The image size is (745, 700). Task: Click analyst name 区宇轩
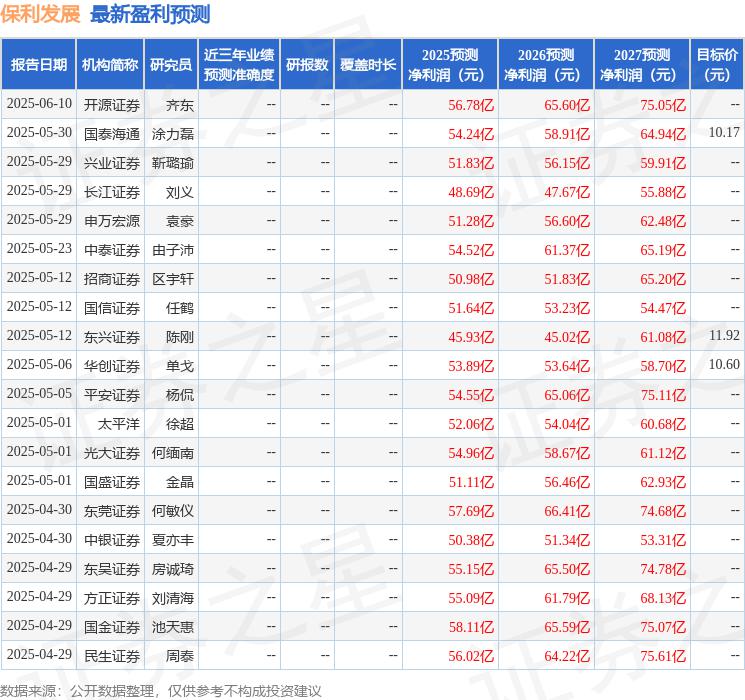coord(173,279)
